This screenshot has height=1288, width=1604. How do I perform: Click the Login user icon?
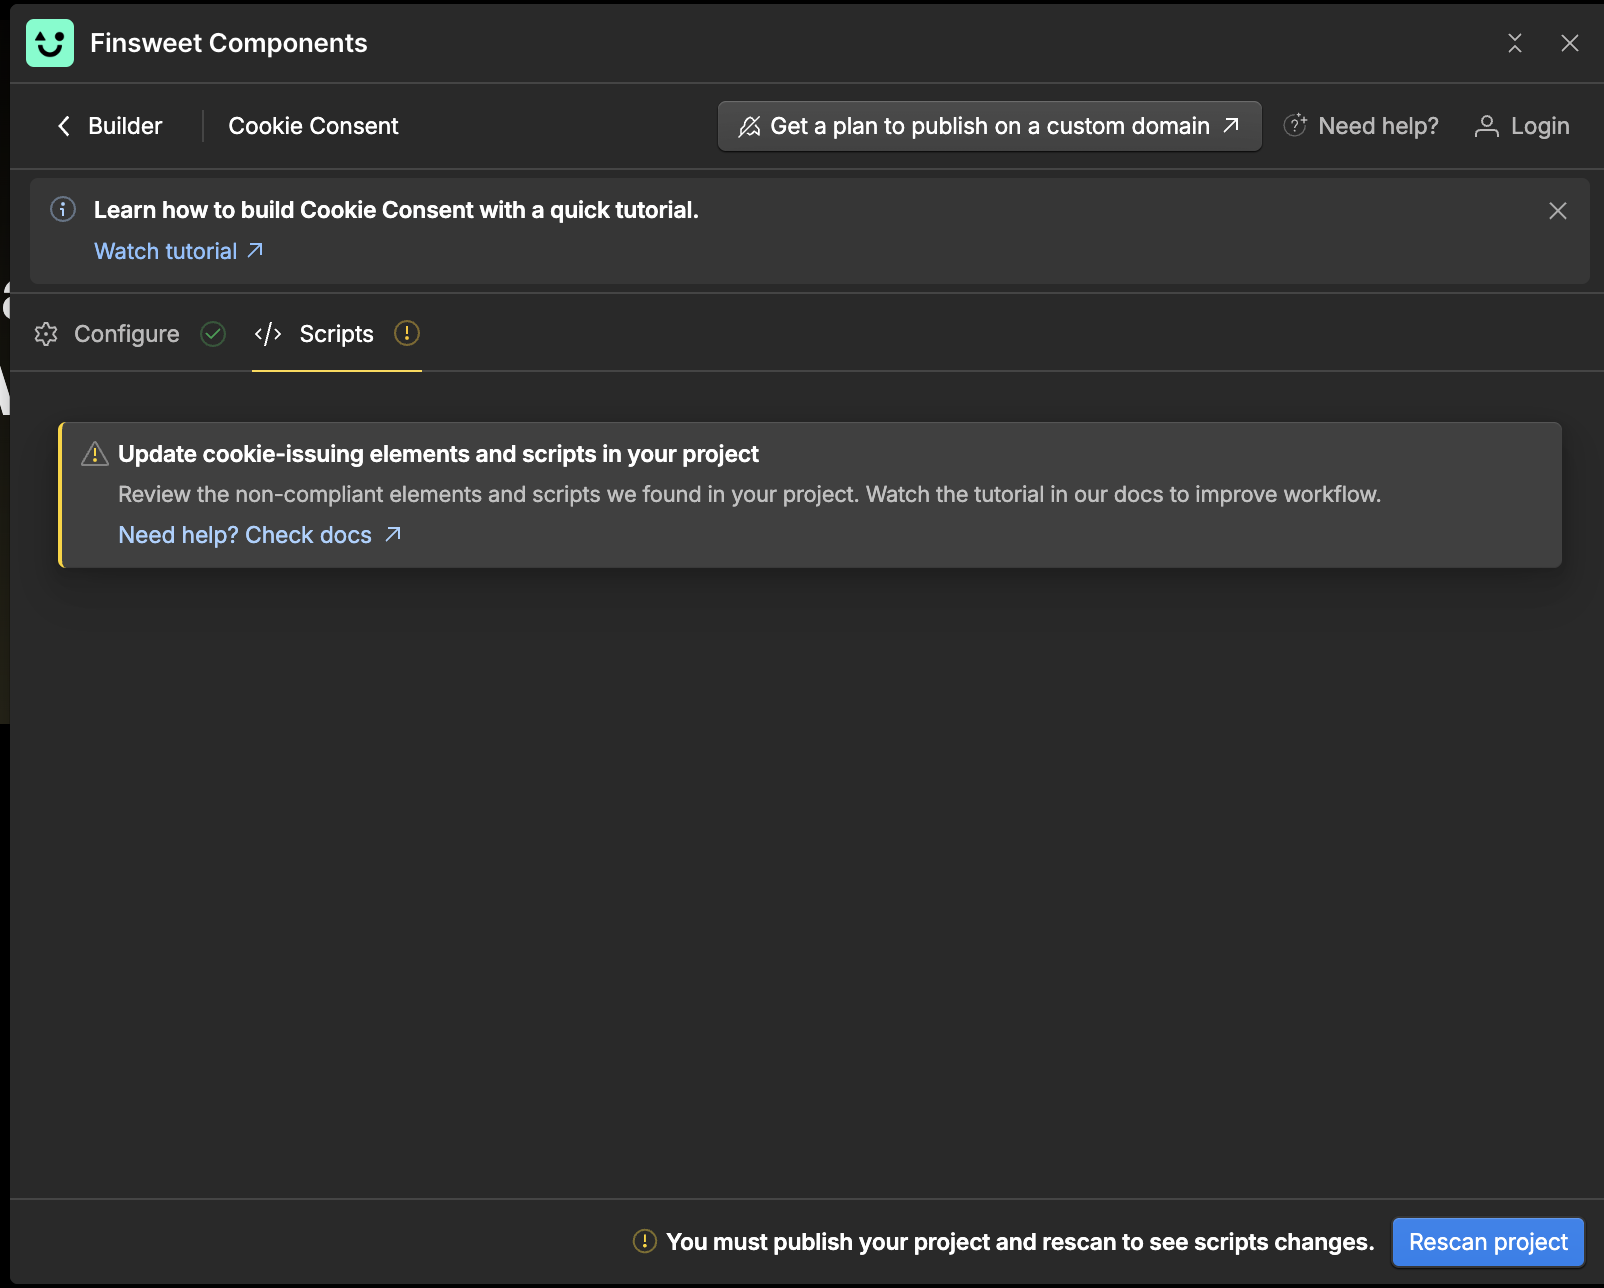click(x=1487, y=126)
